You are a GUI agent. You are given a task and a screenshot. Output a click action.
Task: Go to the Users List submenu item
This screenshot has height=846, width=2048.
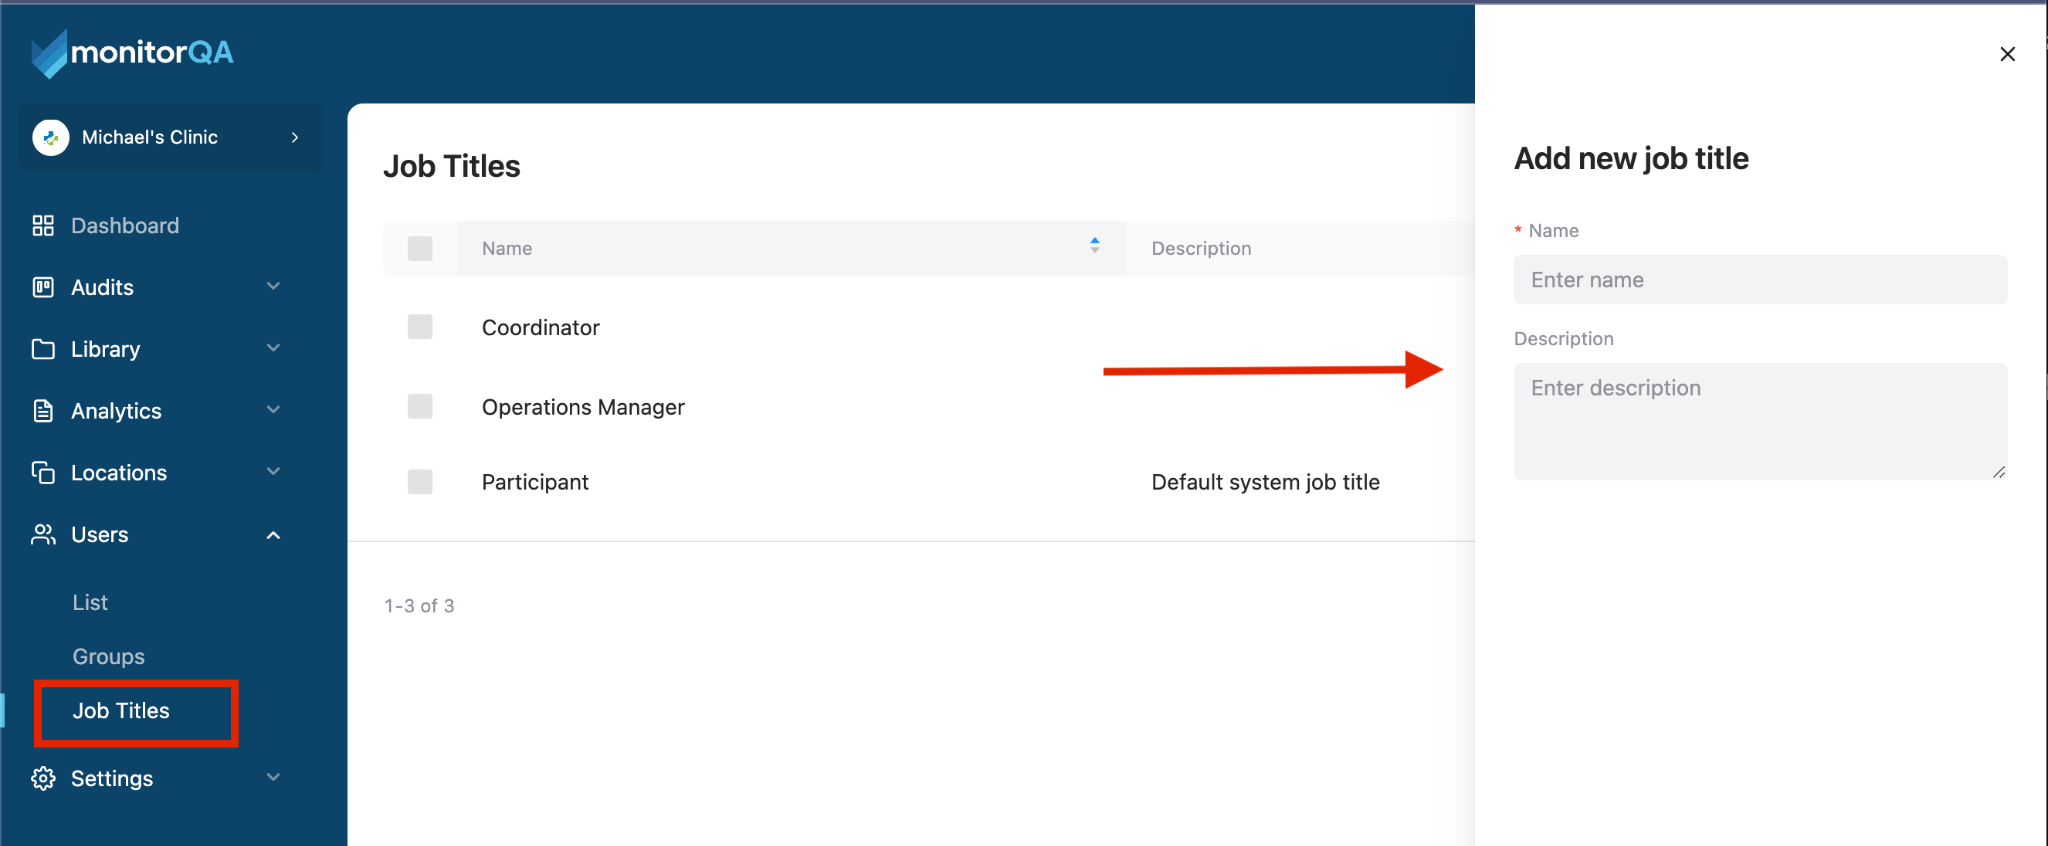pos(90,603)
